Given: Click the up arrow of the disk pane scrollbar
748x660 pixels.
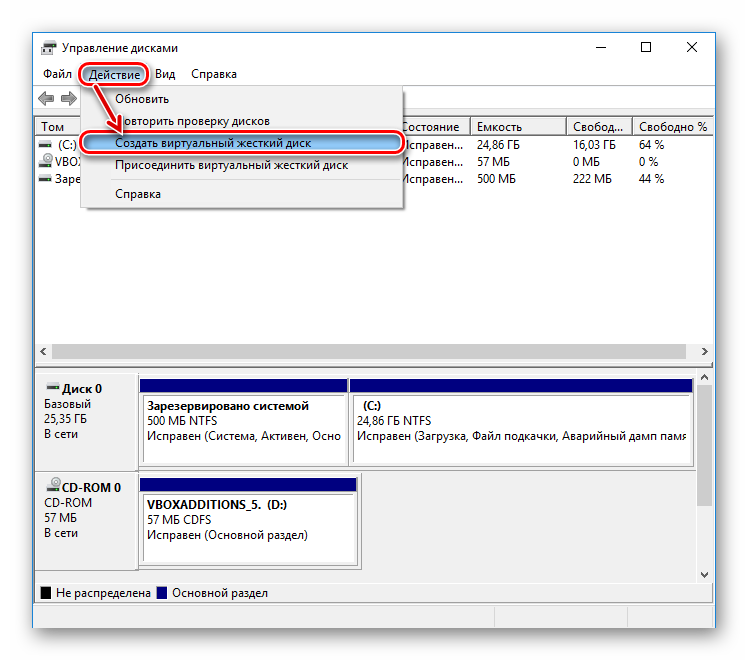Looking at the screenshot, I should pos(704,377).
